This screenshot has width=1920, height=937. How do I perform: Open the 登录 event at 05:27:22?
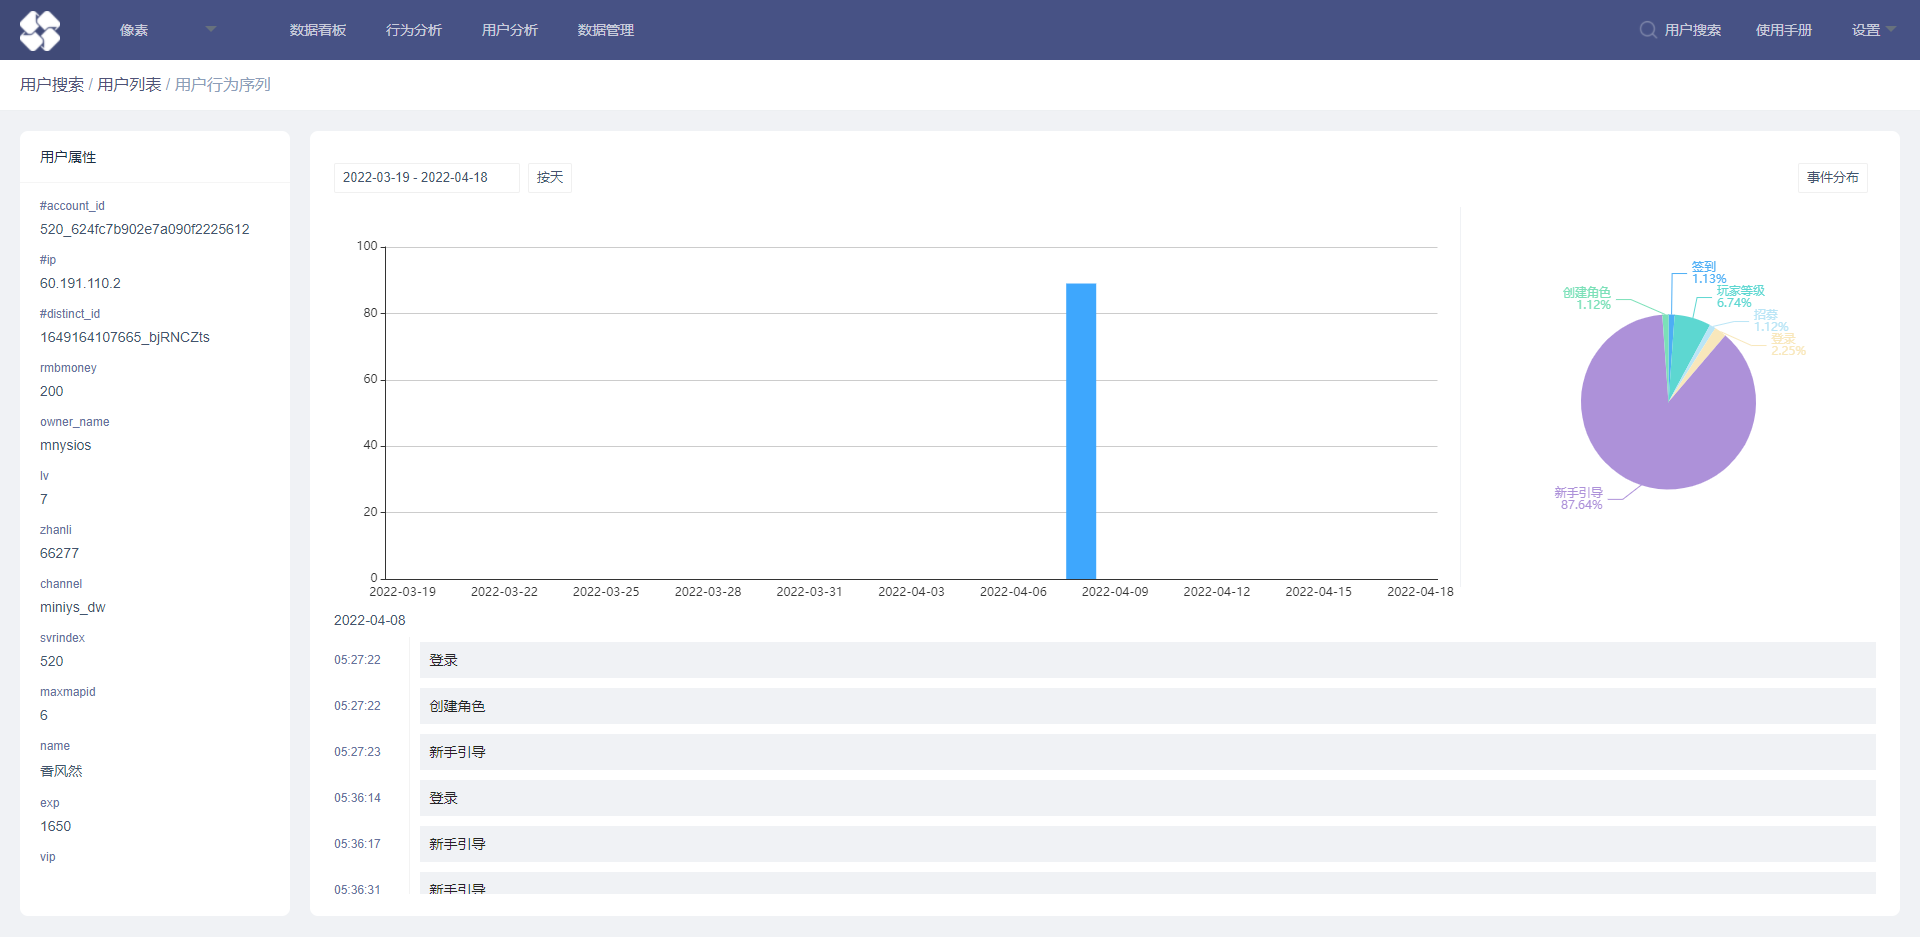tap(1147, 660)
